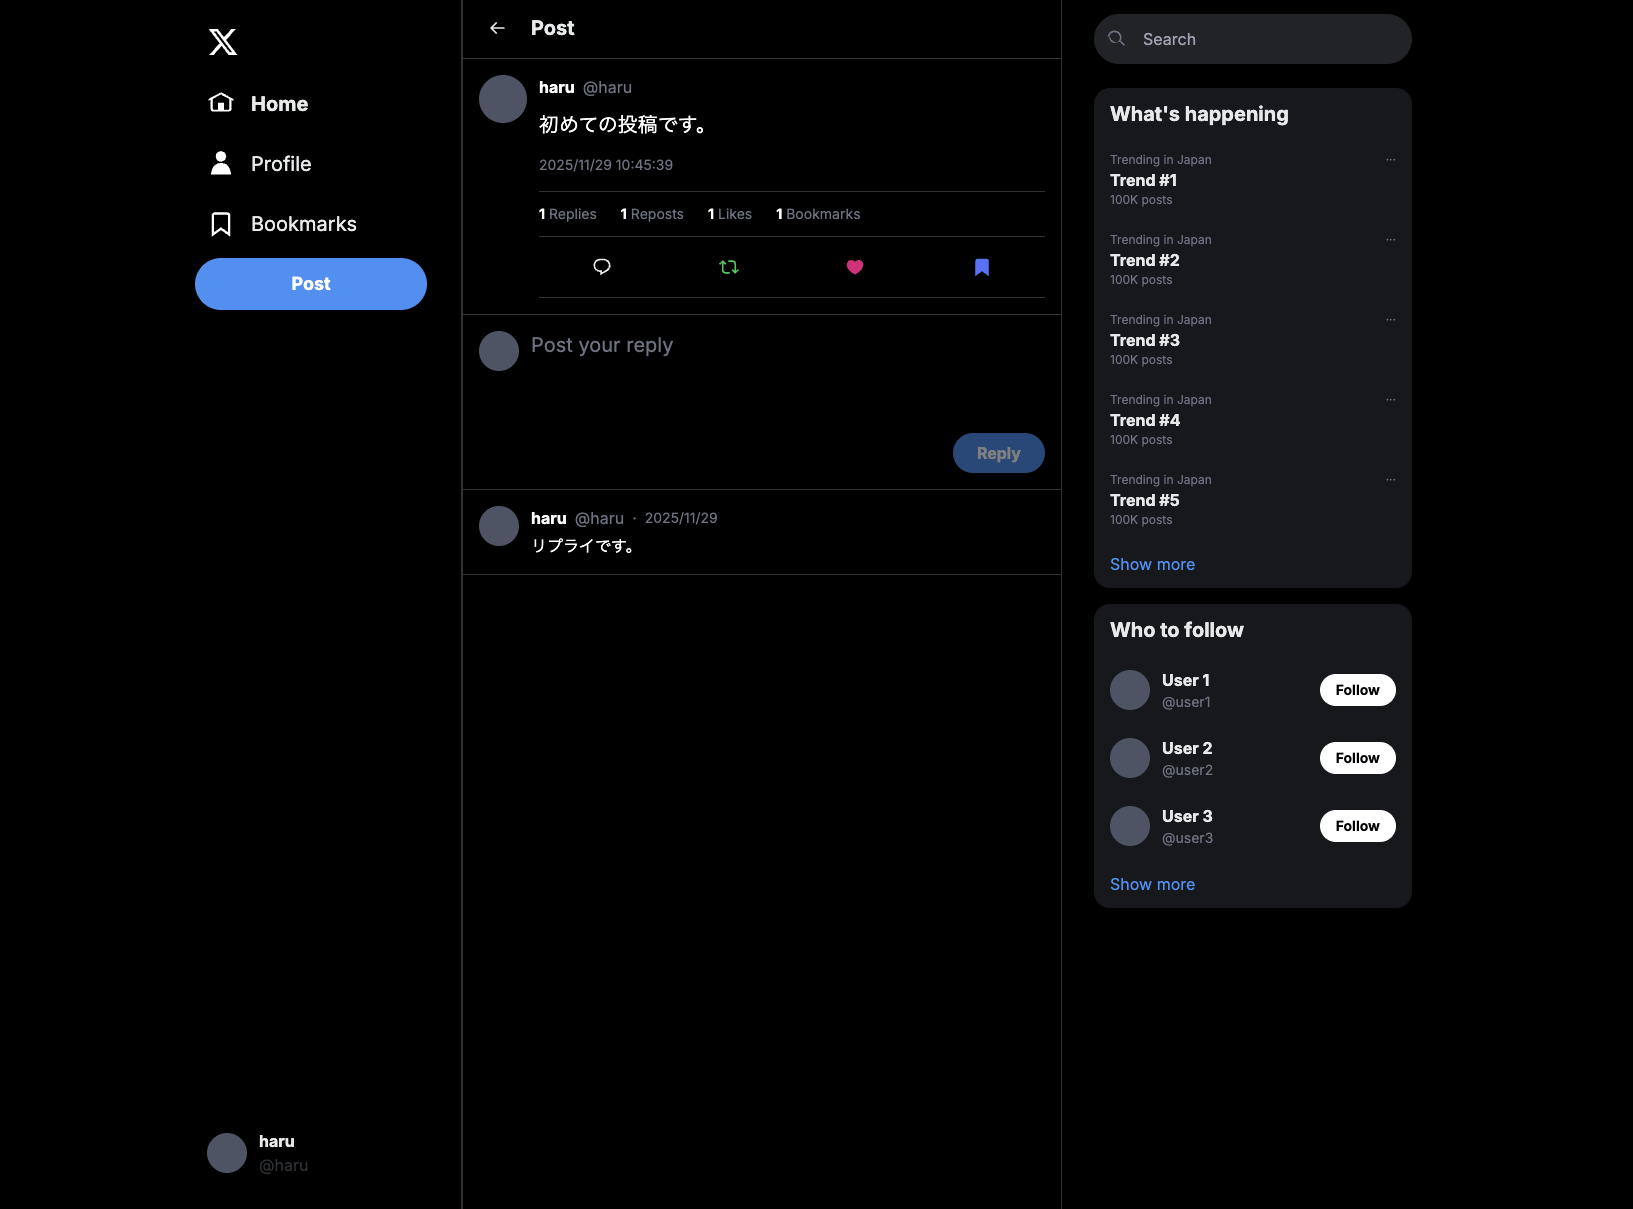
Task: Show more under Who to follow
Action: 1152,884
